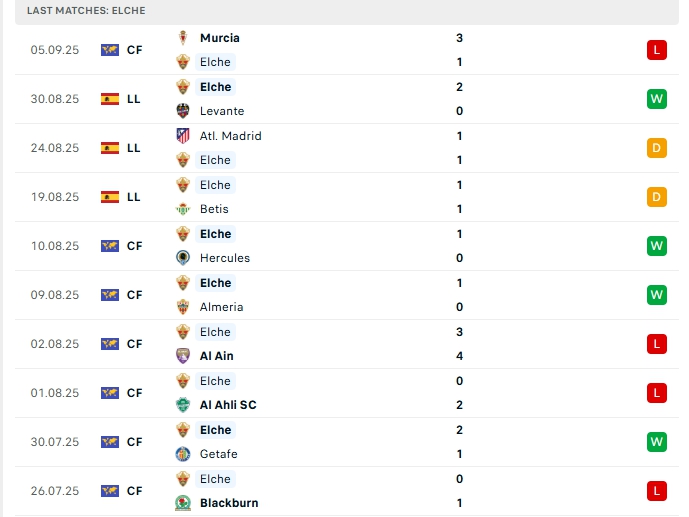Select the Last Matches: Elche header

click(86, 10)
